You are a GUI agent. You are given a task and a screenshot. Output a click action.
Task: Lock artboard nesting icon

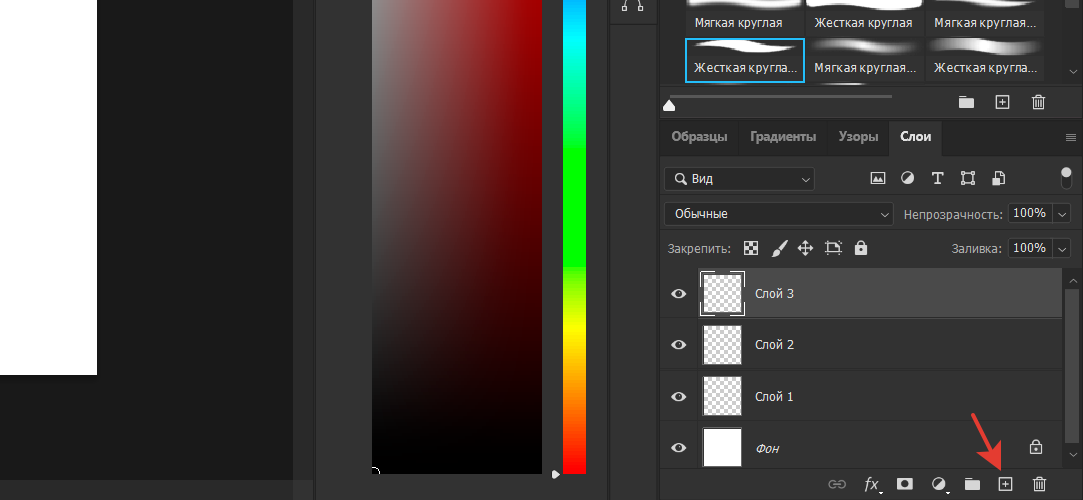834,248
